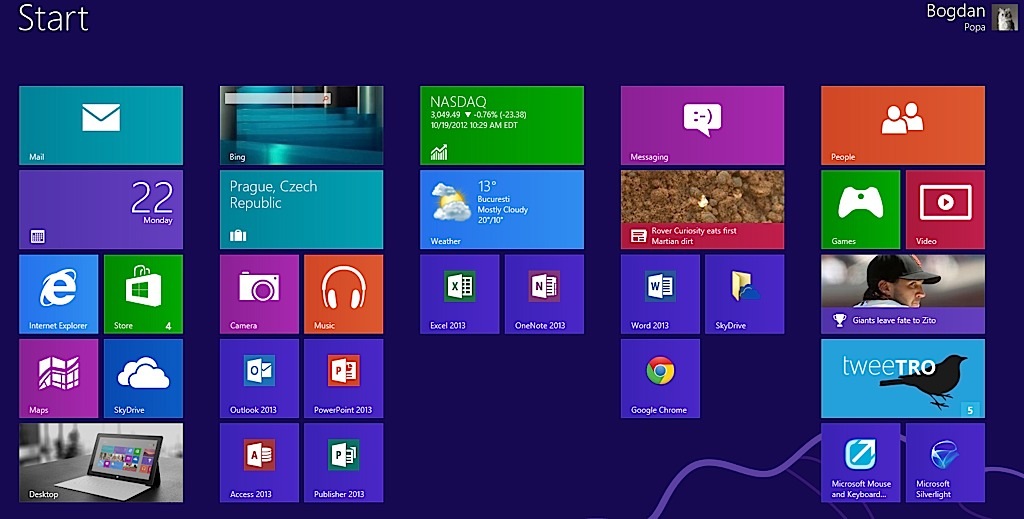This screenshot has height=519, width=1024.
Task: Launch Microsoft Mouse and Keyboard tile
Action: pyautogui.click(x=861, y=462)
